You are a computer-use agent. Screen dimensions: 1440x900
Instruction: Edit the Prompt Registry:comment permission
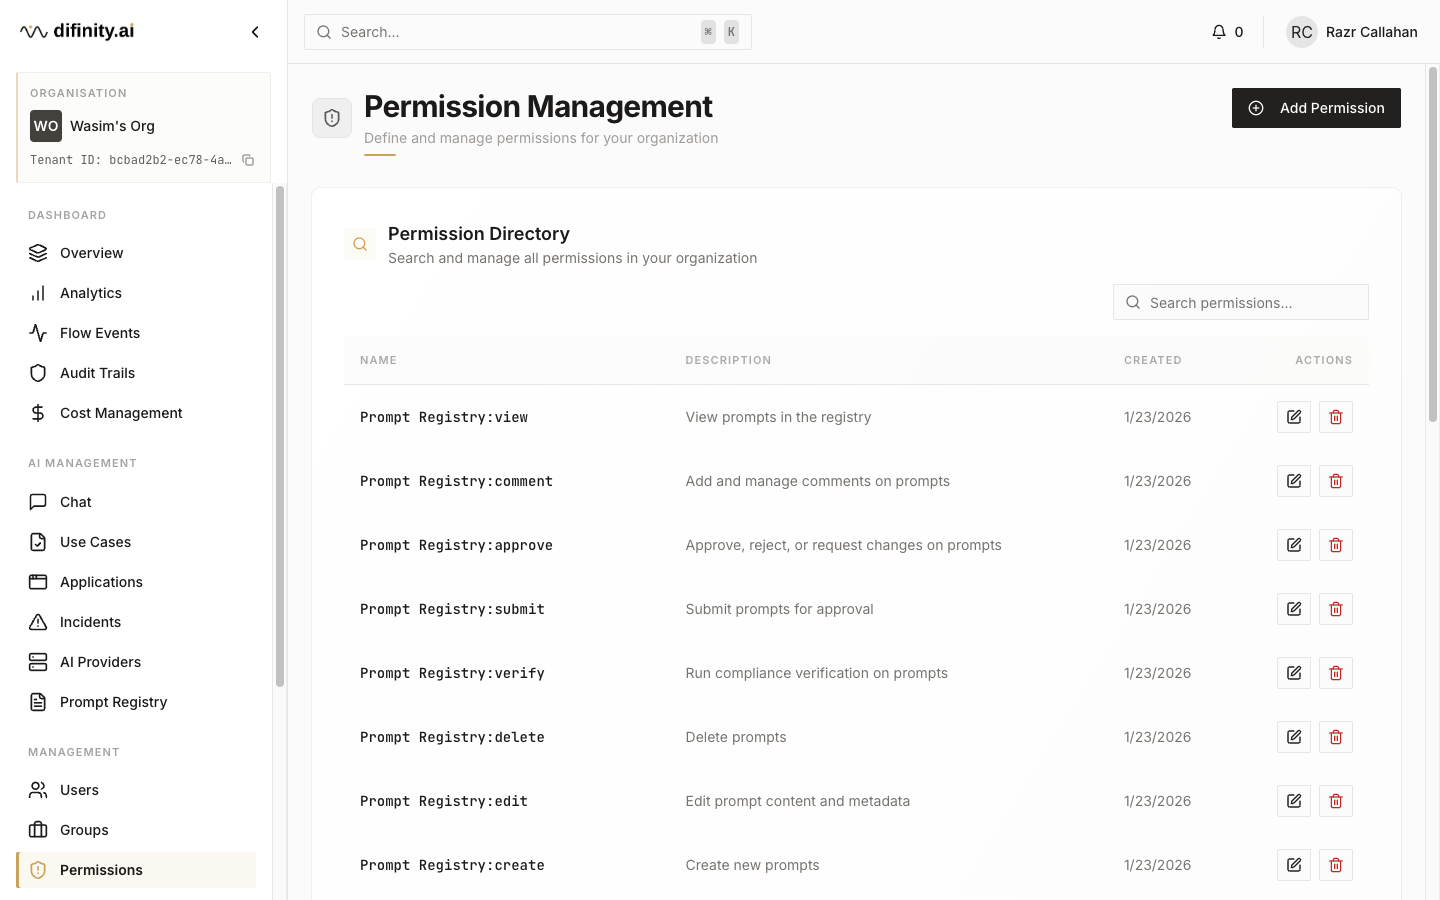click(1294, 481)
